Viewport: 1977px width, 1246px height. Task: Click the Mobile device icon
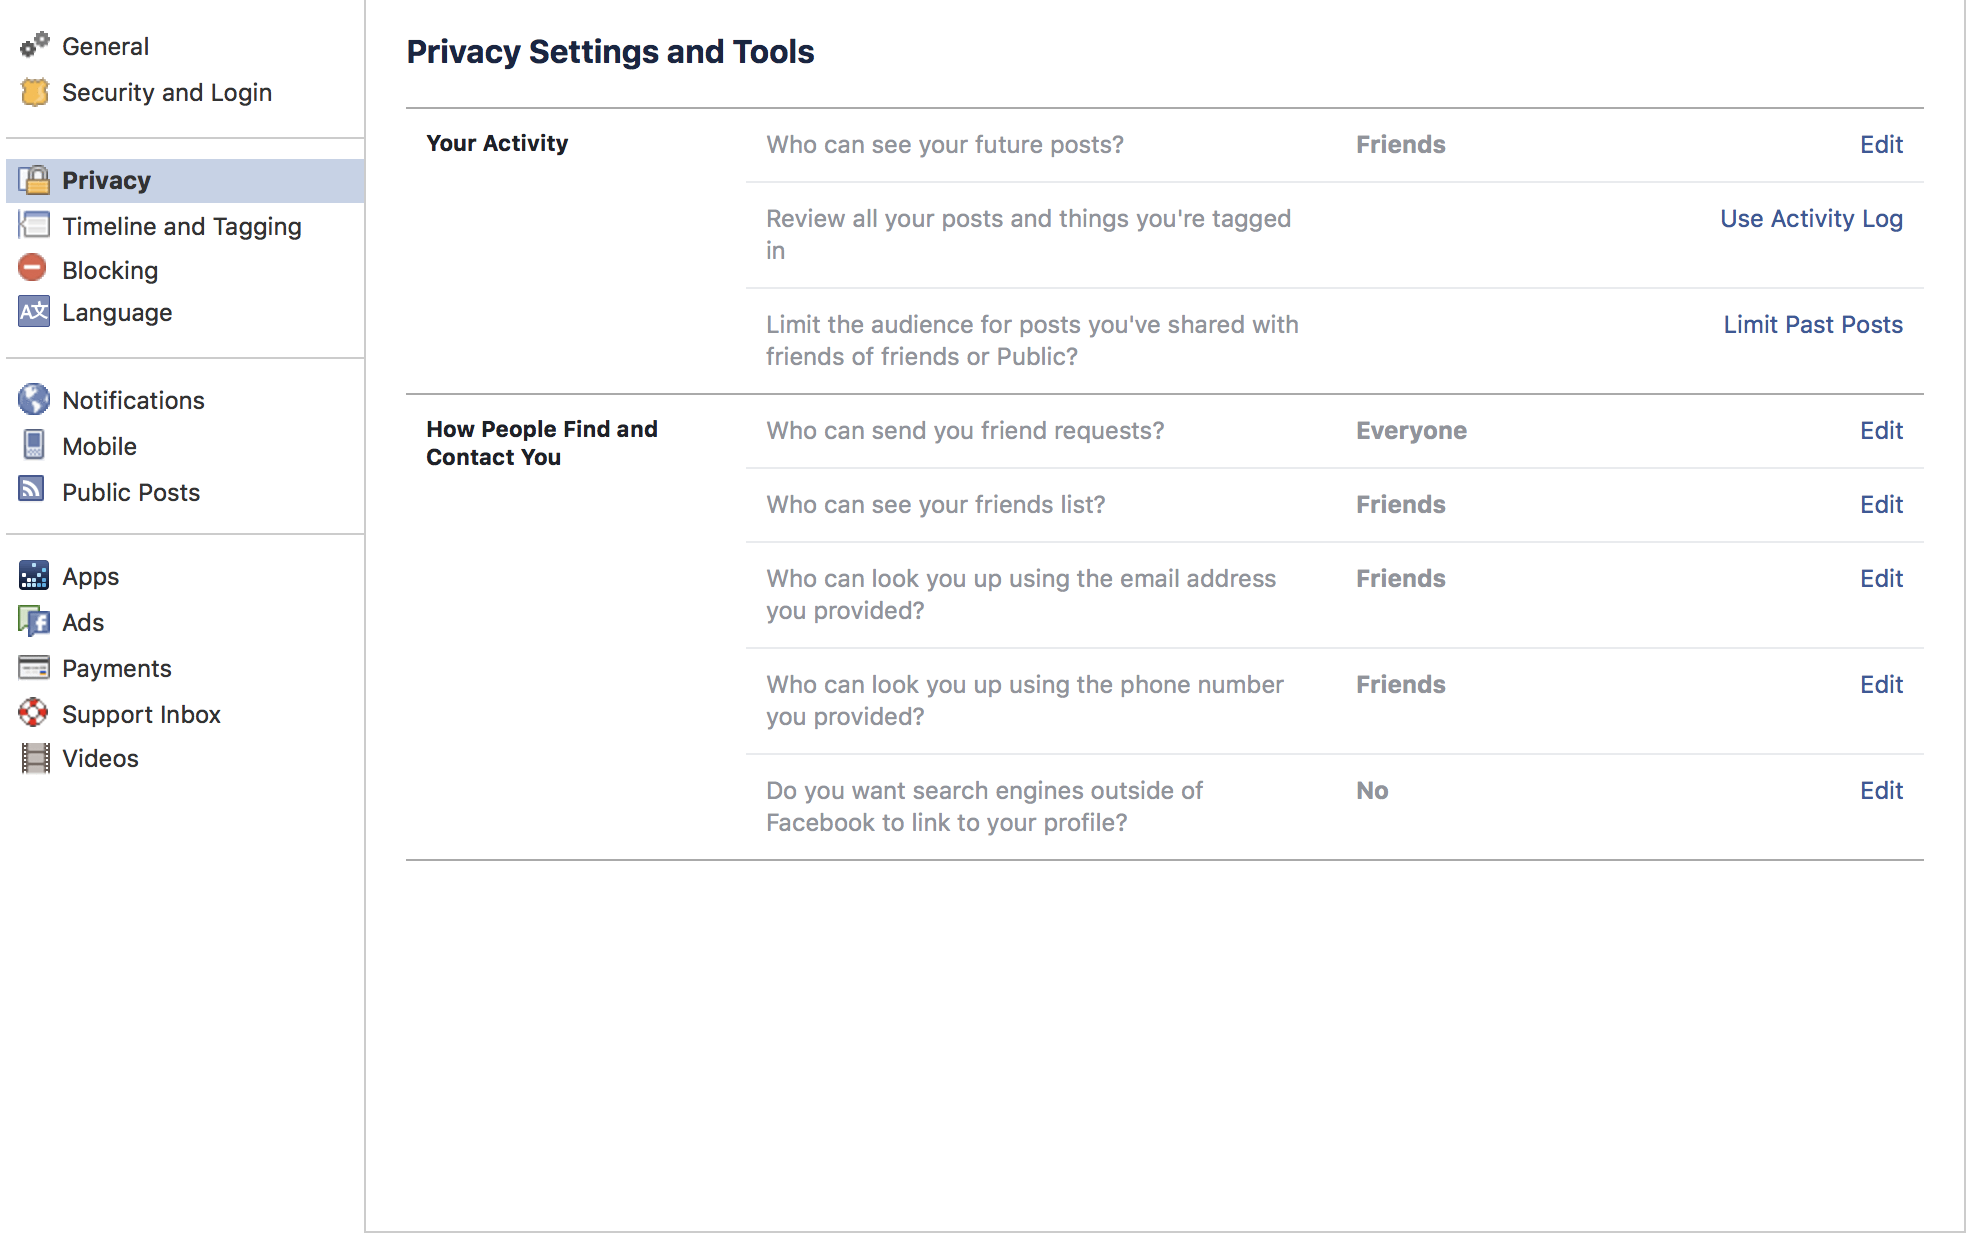[x=32, y=445]
